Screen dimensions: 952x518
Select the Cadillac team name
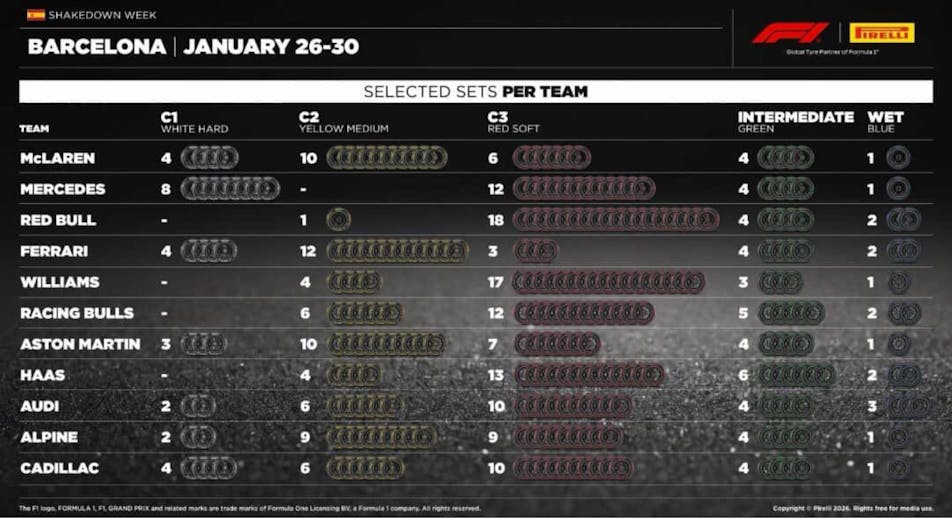click(59, 468)
